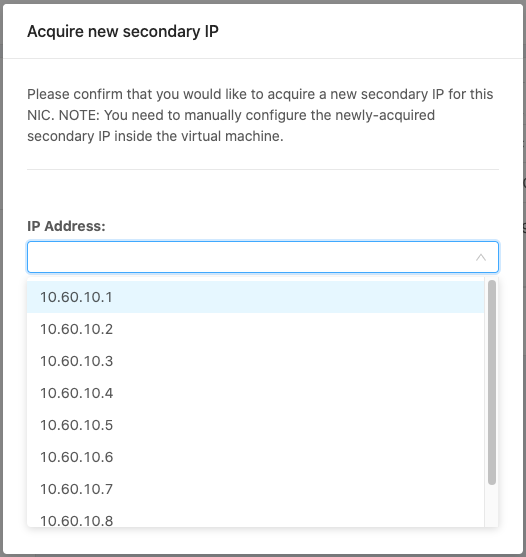The width and height of the screenshot is (526, 557).
Task: Choose 10.60.10.2 from the list
Action: (x=256, y=329)
